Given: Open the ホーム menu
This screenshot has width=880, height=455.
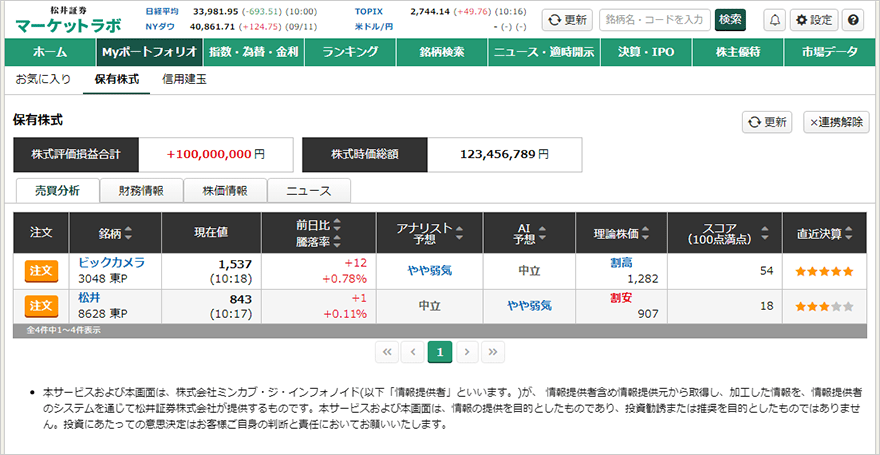Looking at the screenshot, I should (x=50, y=52).
